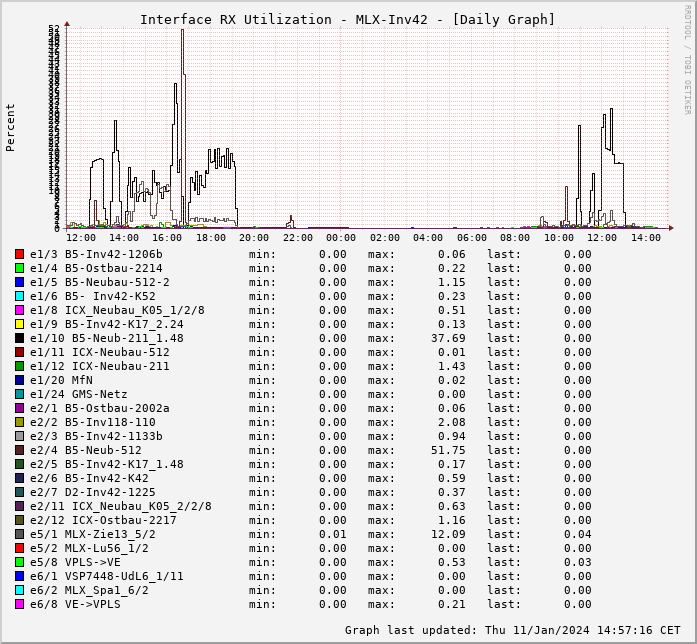Click the green swatch for e1/4 B5-Ostbau-2214
Image resolution: width=697 pixels, height=644 pixels.
coord(19,268)
